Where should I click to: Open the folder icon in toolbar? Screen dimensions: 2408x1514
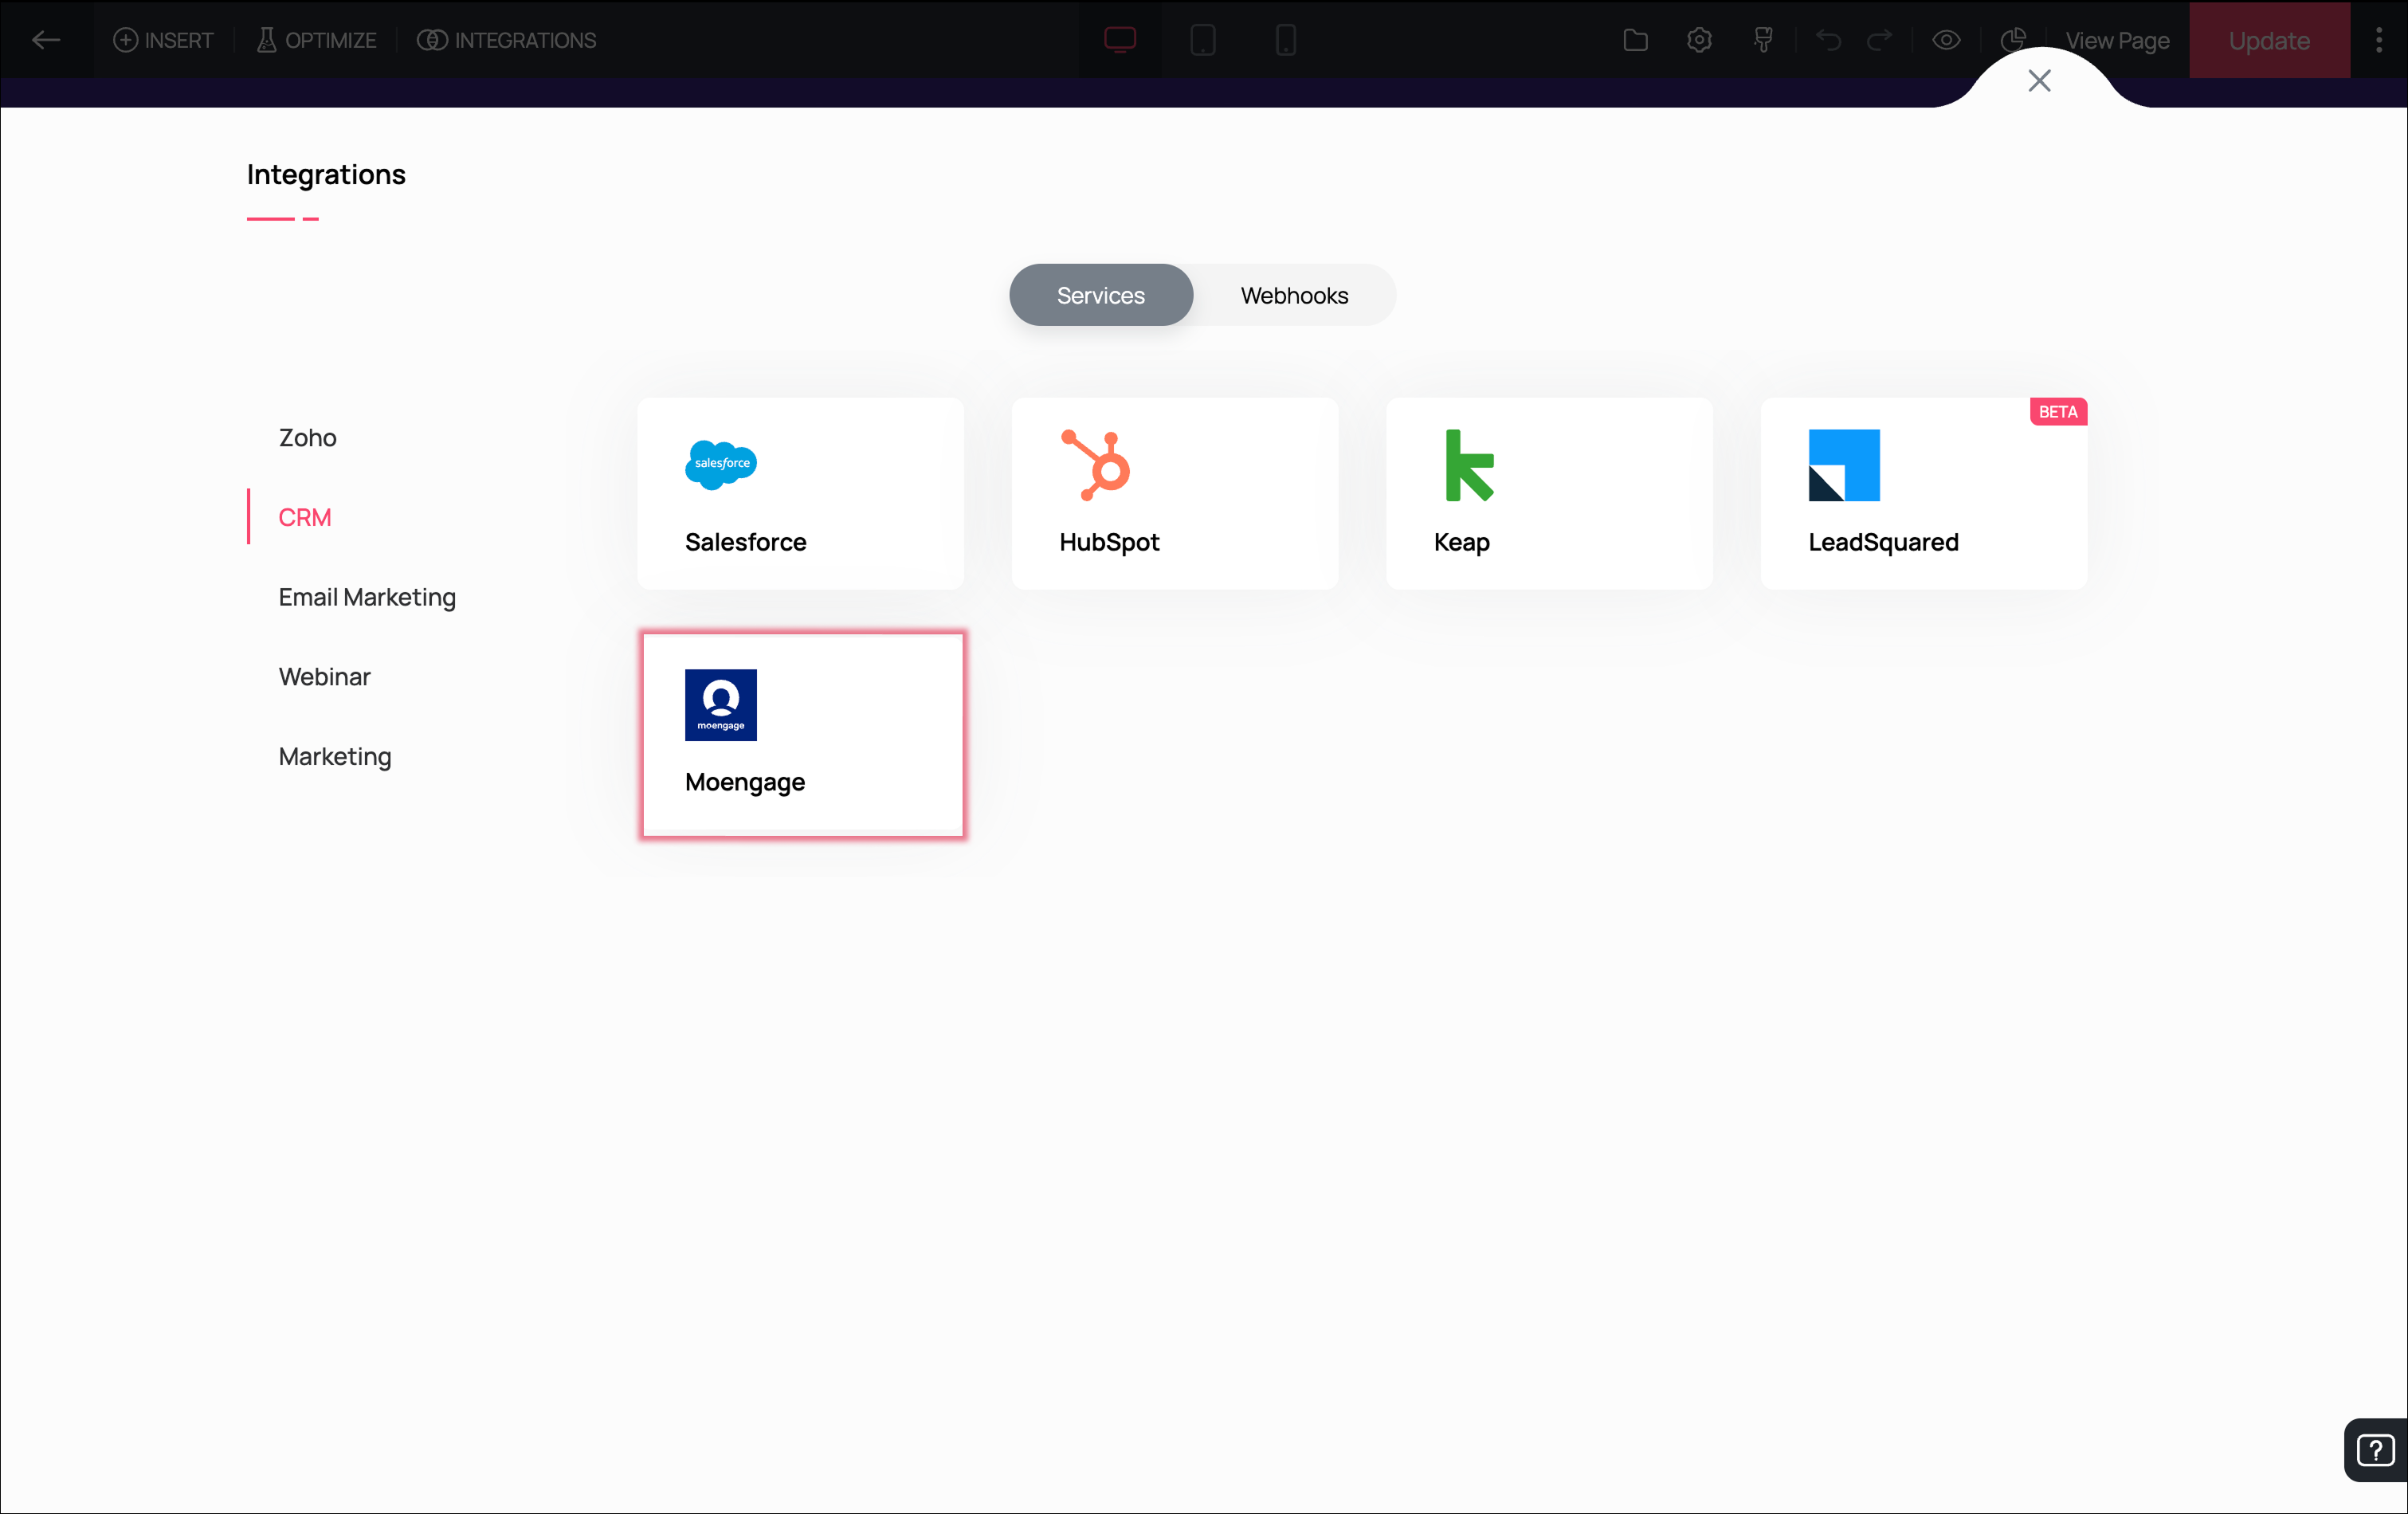point(1636,40)
